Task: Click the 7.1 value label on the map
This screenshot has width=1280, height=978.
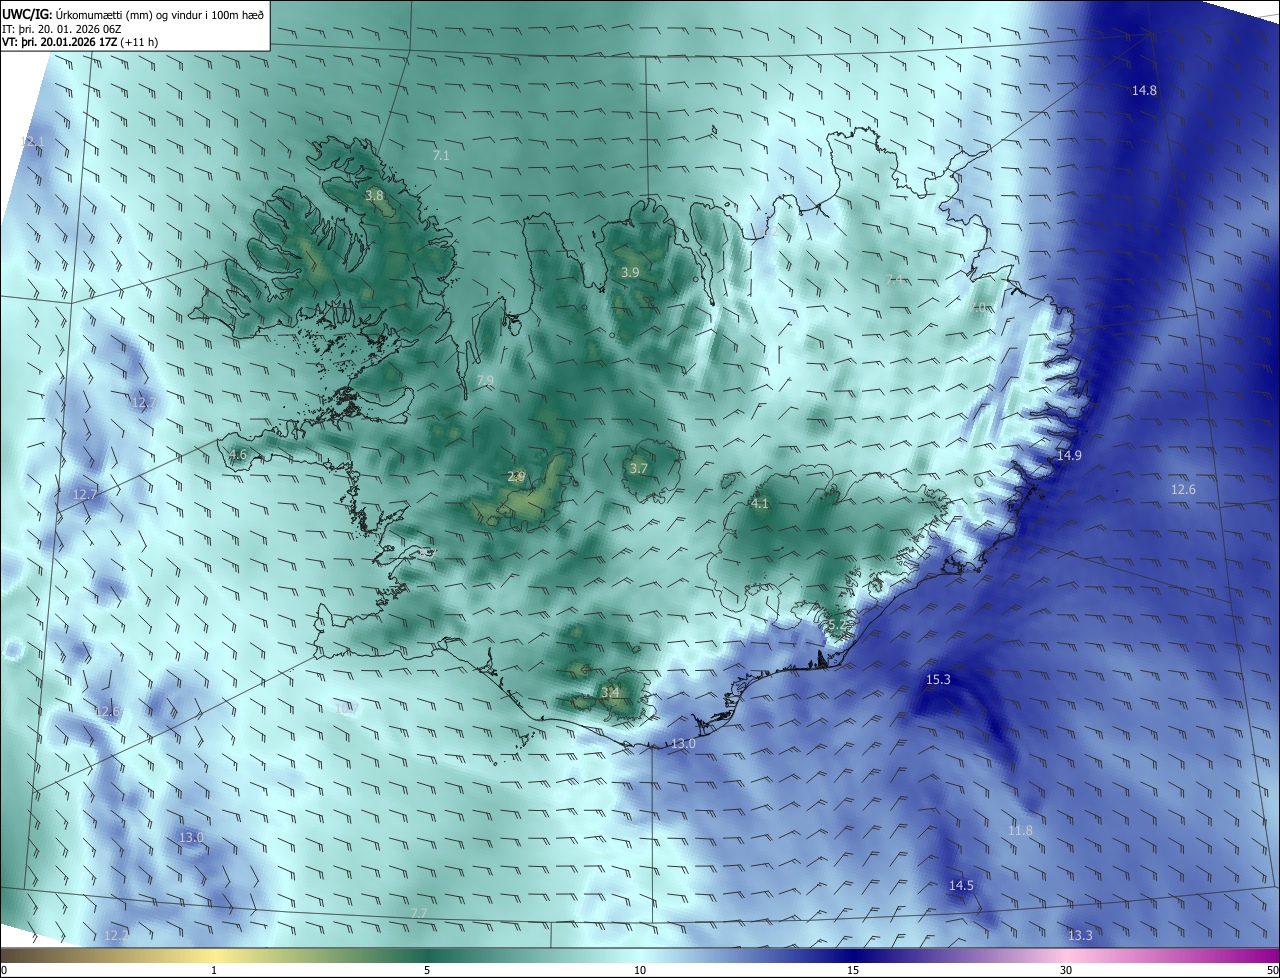Action: 441,156
